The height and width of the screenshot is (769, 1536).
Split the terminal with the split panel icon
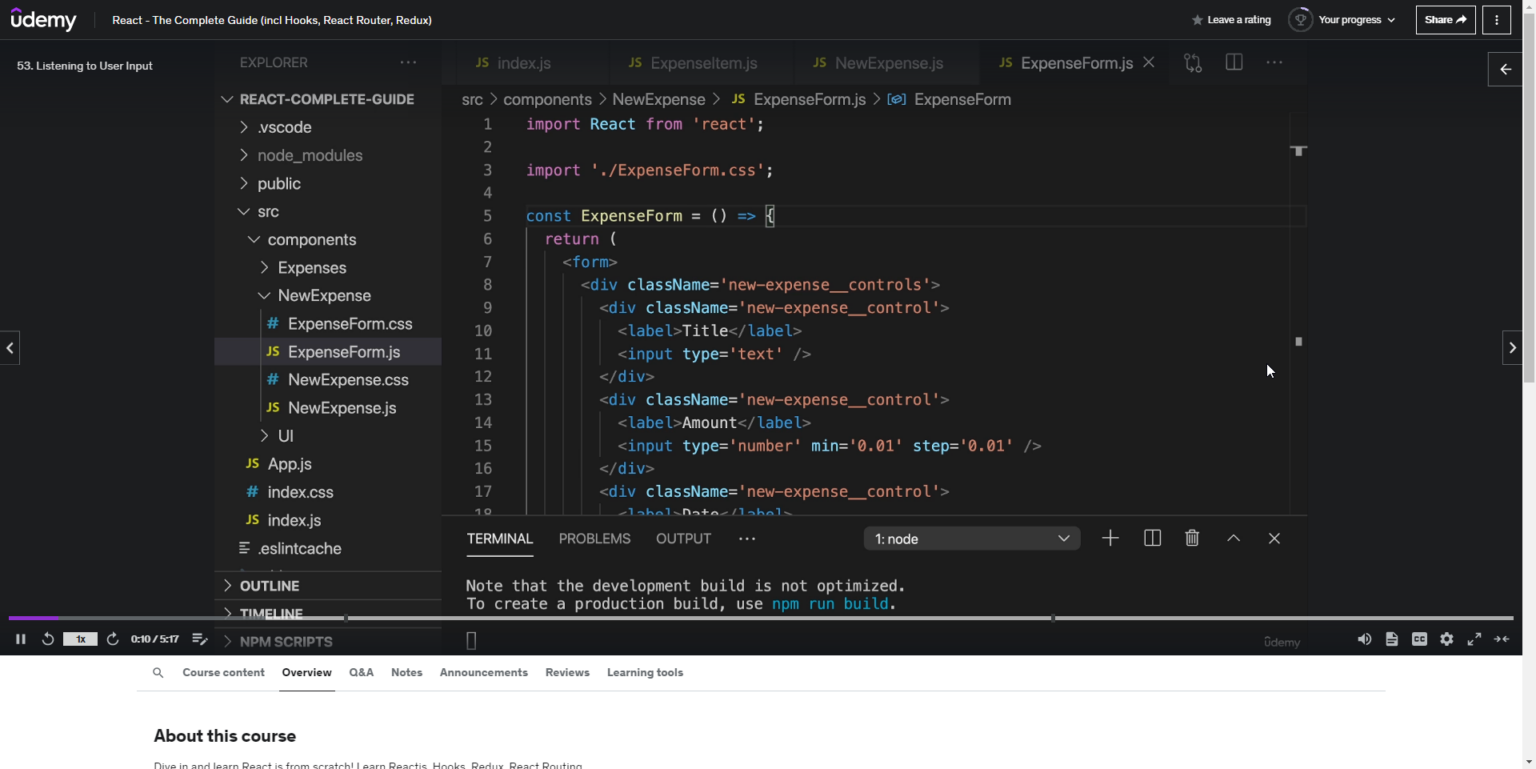pyautogui.click(x=1151, y=538)
